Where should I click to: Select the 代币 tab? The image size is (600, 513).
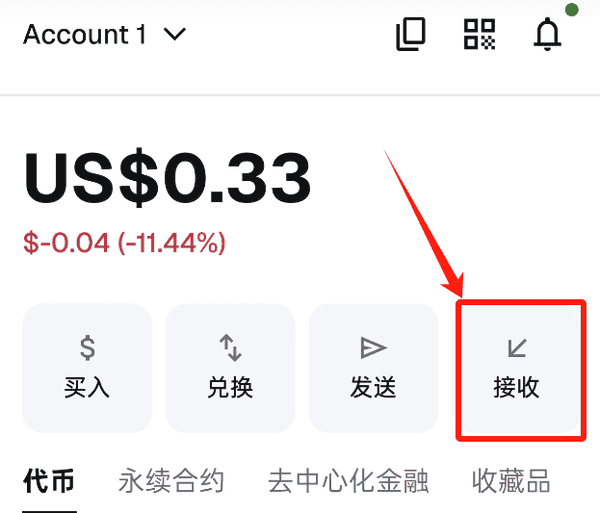pos(49,481)
